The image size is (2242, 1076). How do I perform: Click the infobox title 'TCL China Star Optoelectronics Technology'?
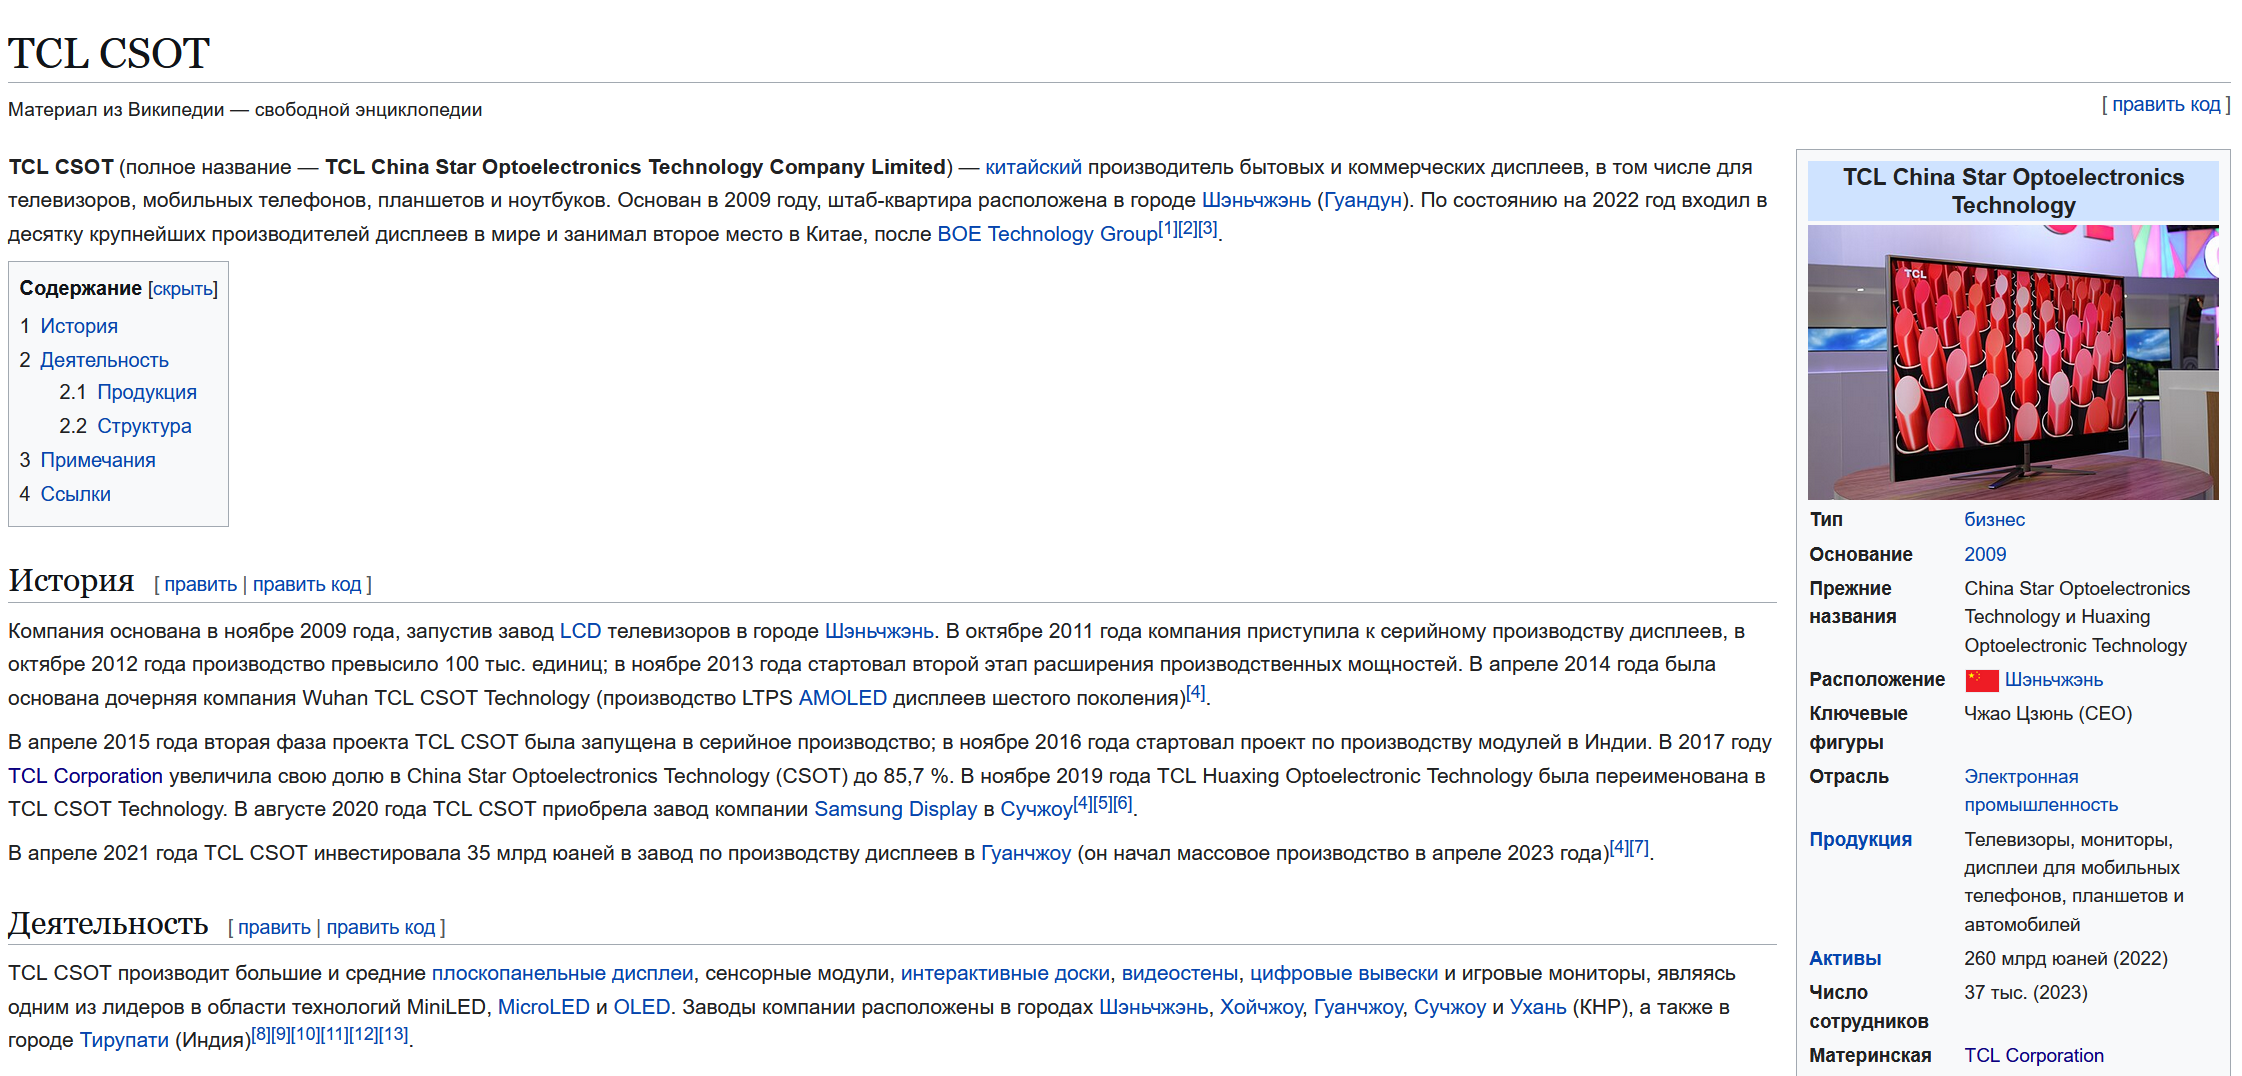[x=2013, y=191]
